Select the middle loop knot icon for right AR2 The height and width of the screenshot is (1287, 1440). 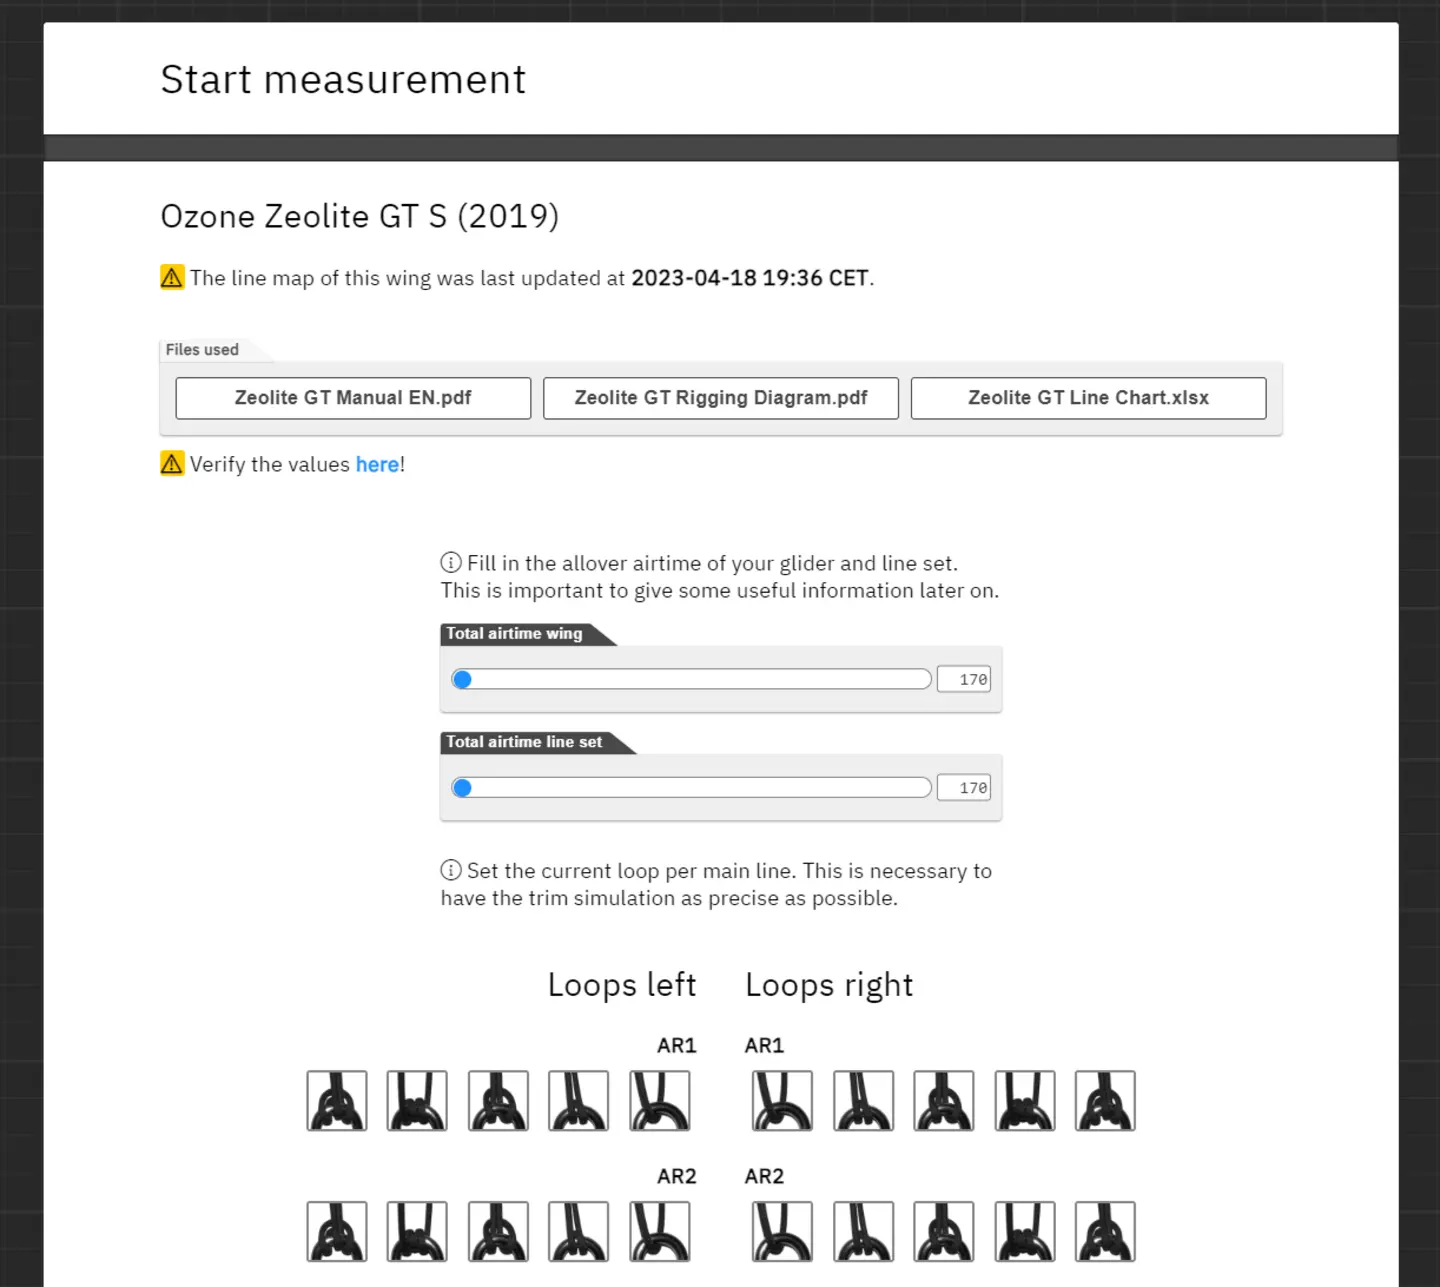click(943, 1231)
